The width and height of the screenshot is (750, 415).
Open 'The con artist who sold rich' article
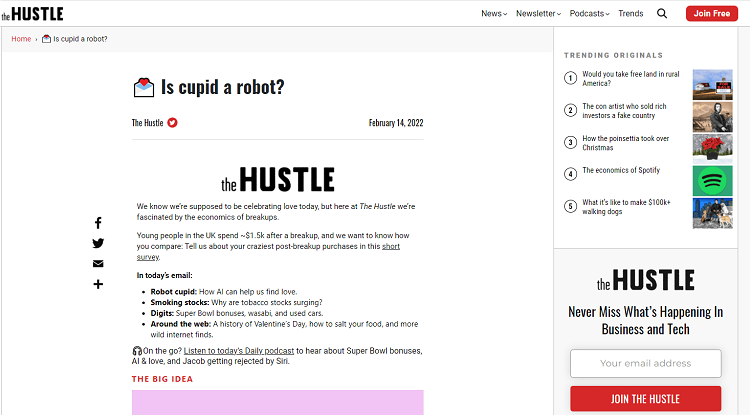tap(624, 111)
